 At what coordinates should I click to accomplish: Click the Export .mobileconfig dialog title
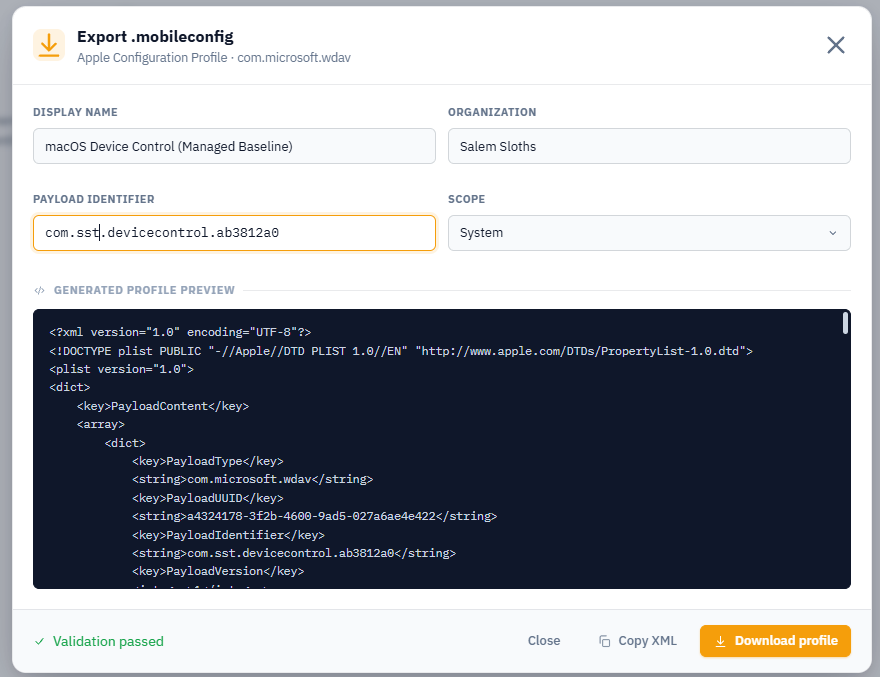155,36
